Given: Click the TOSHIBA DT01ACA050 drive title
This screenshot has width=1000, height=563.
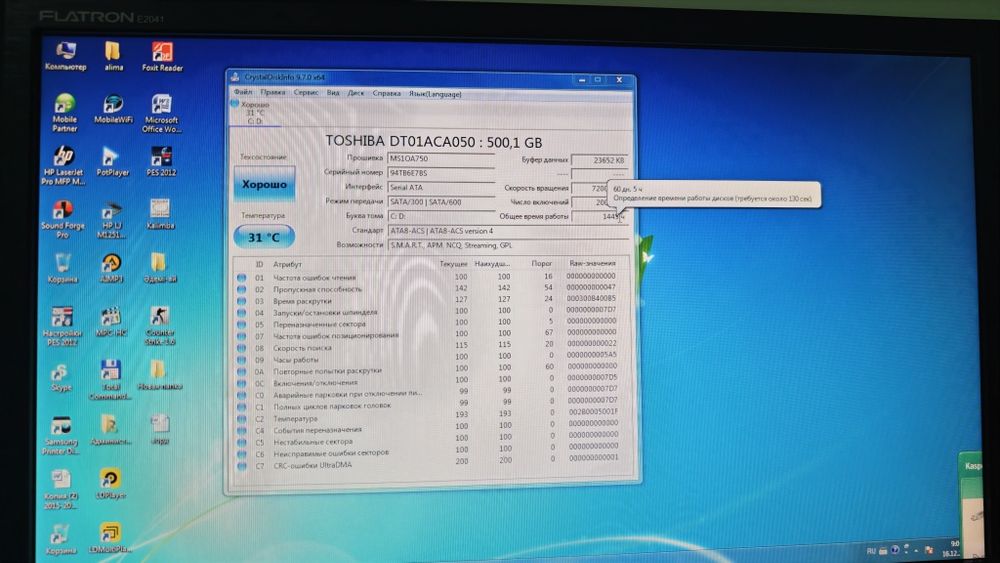Looking at the screenshot, I should point(434,142).
